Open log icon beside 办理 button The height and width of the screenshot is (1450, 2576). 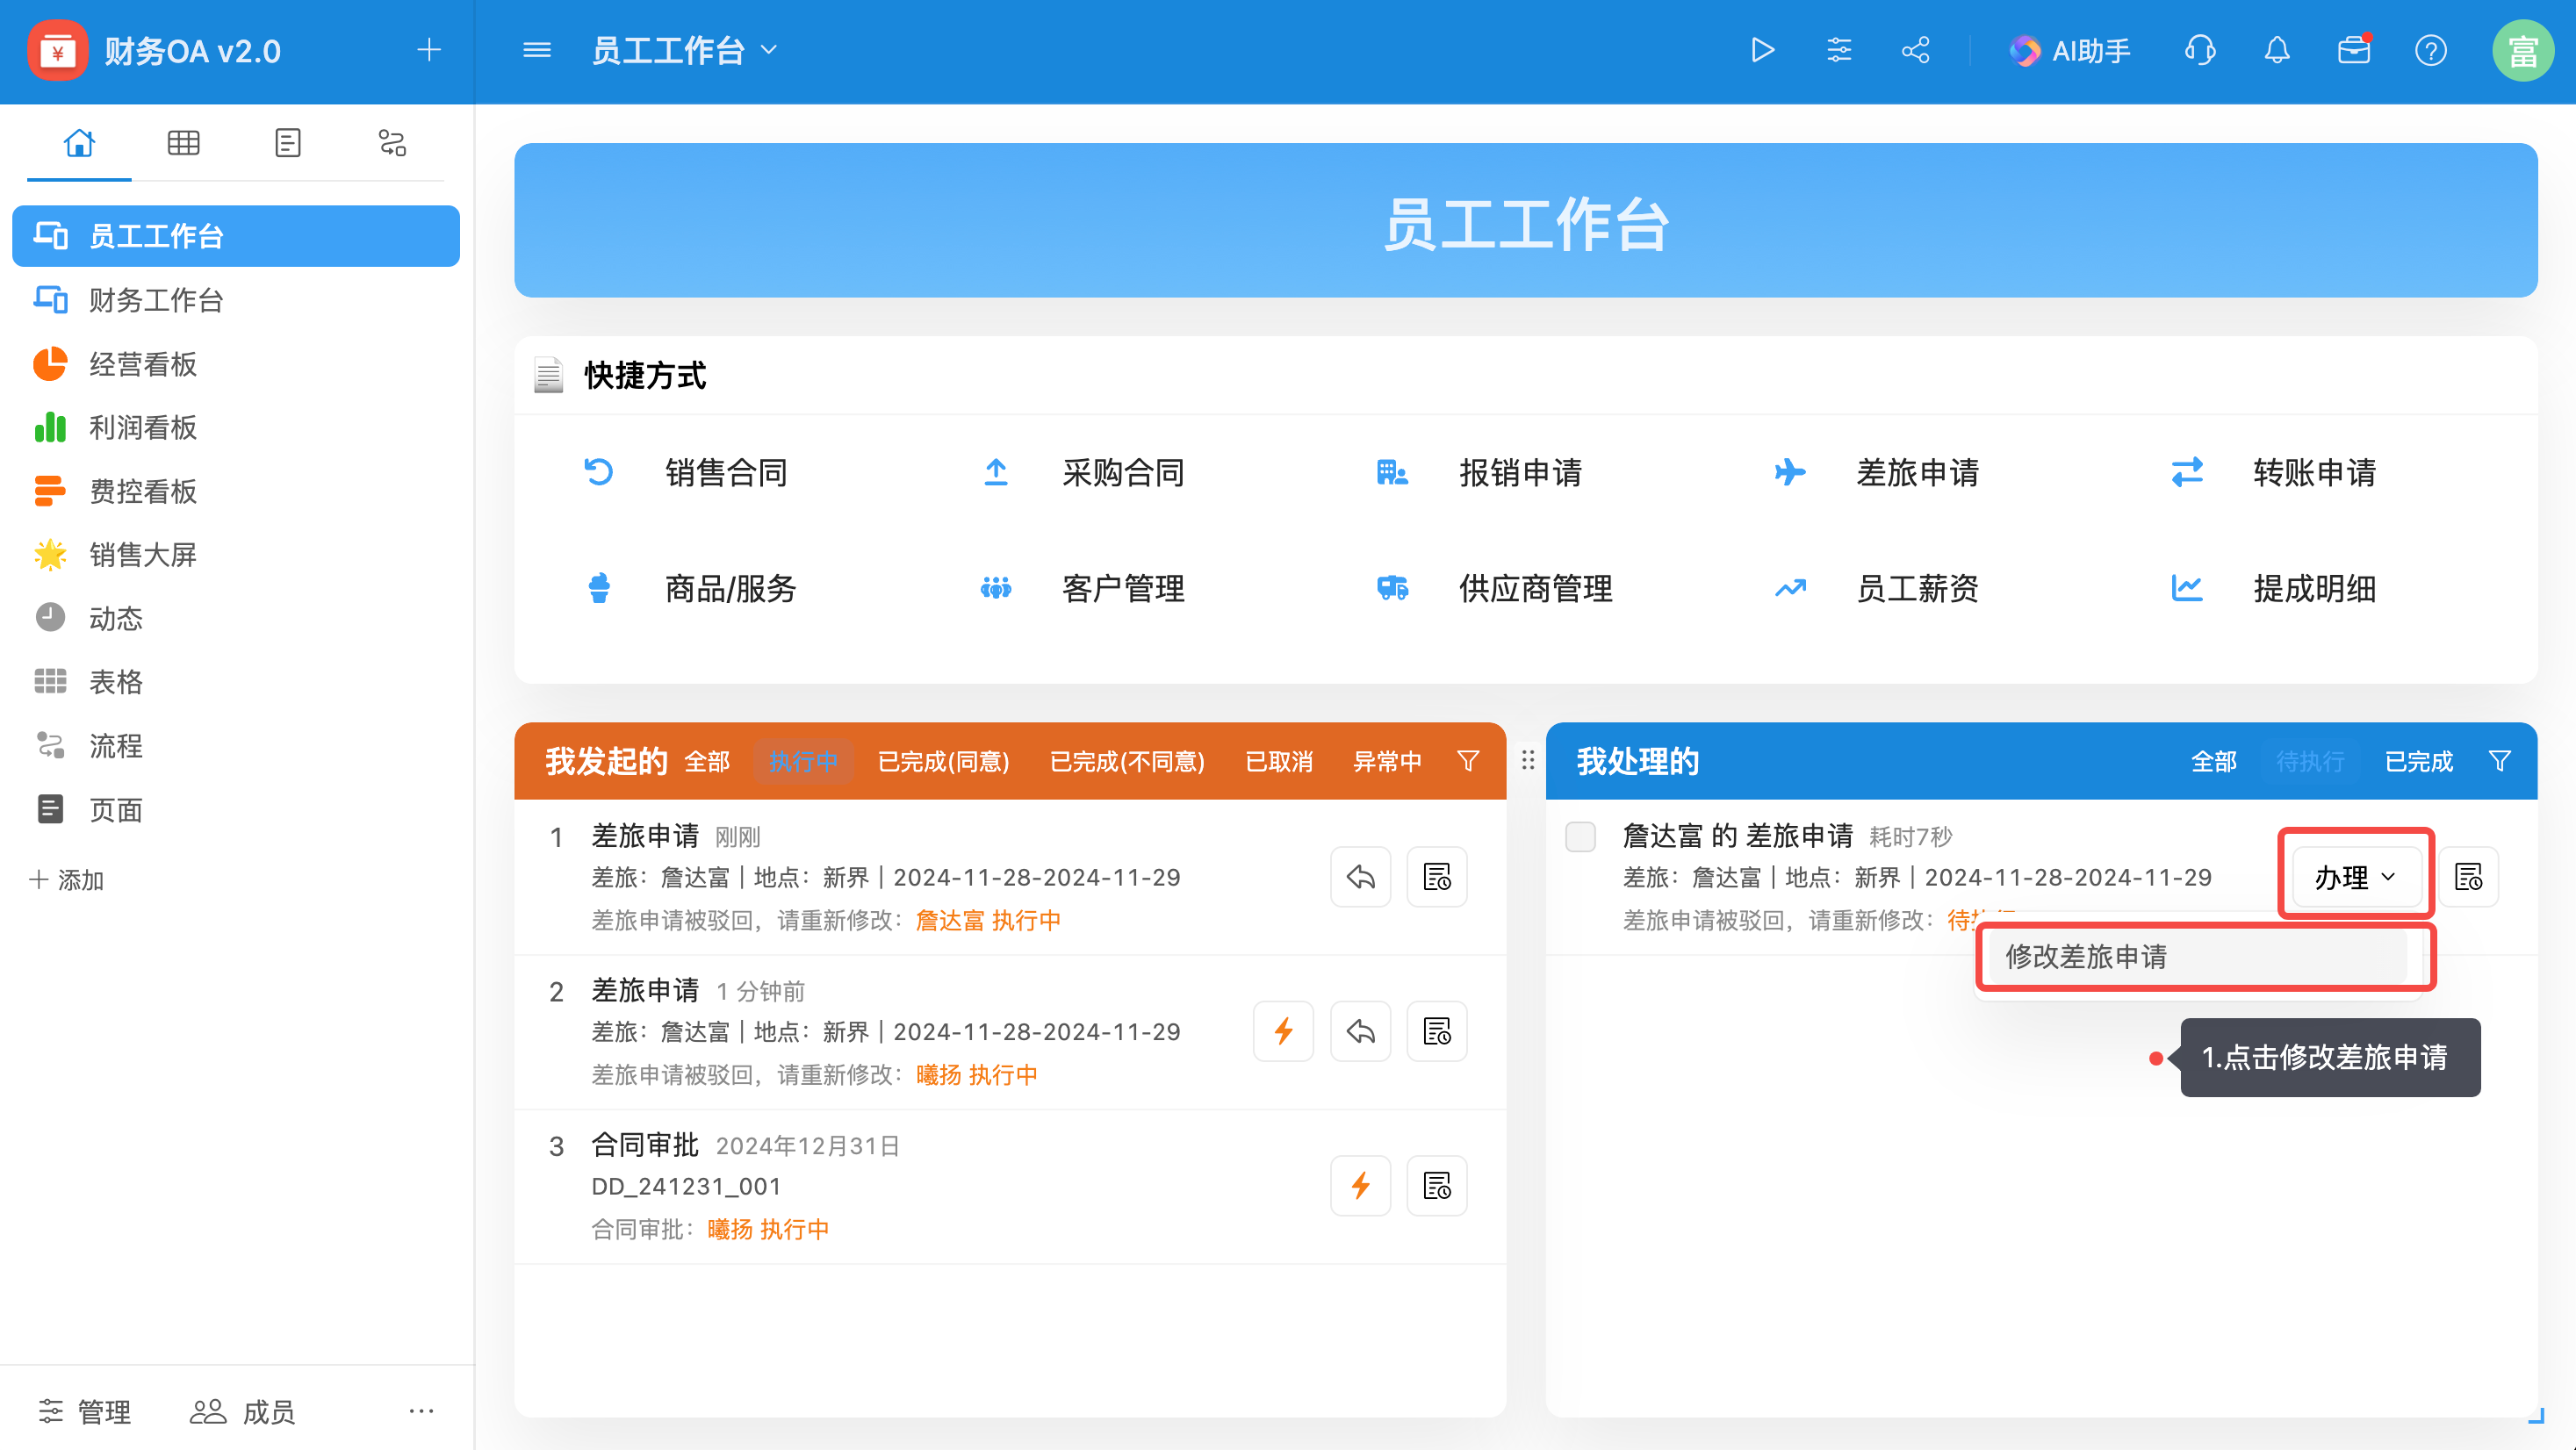2468,877
